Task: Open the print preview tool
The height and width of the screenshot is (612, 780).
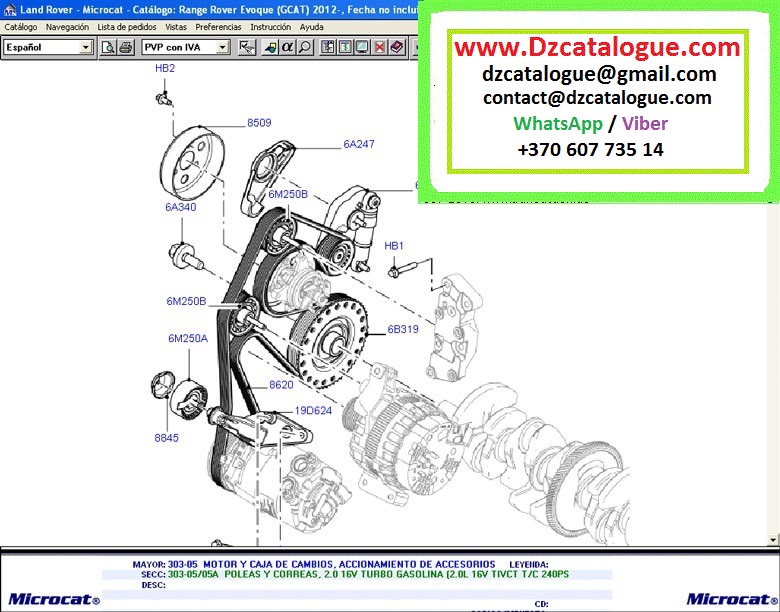Action: (107, 47)
